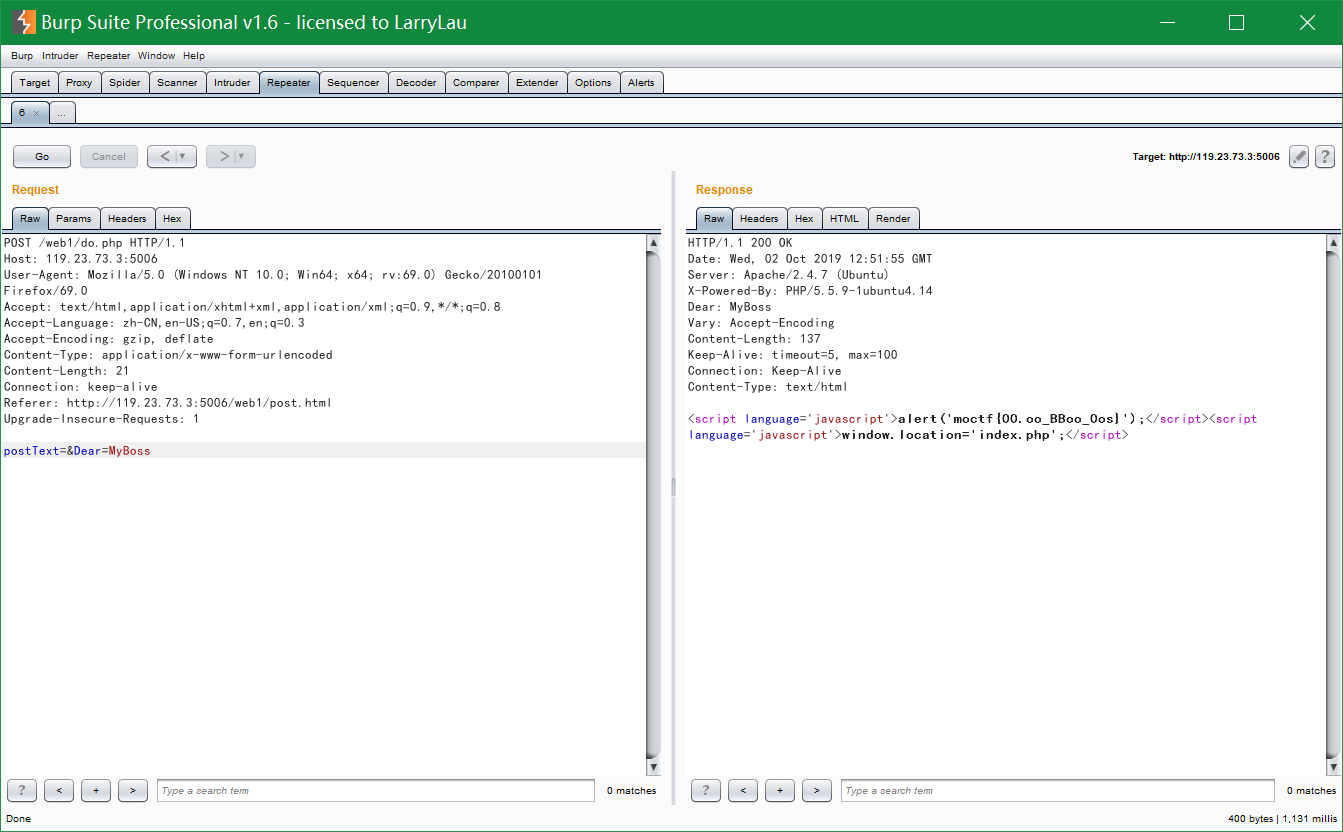Click the 'HTTP/1.1 200 OK' response status line

(x=739, y=243)
